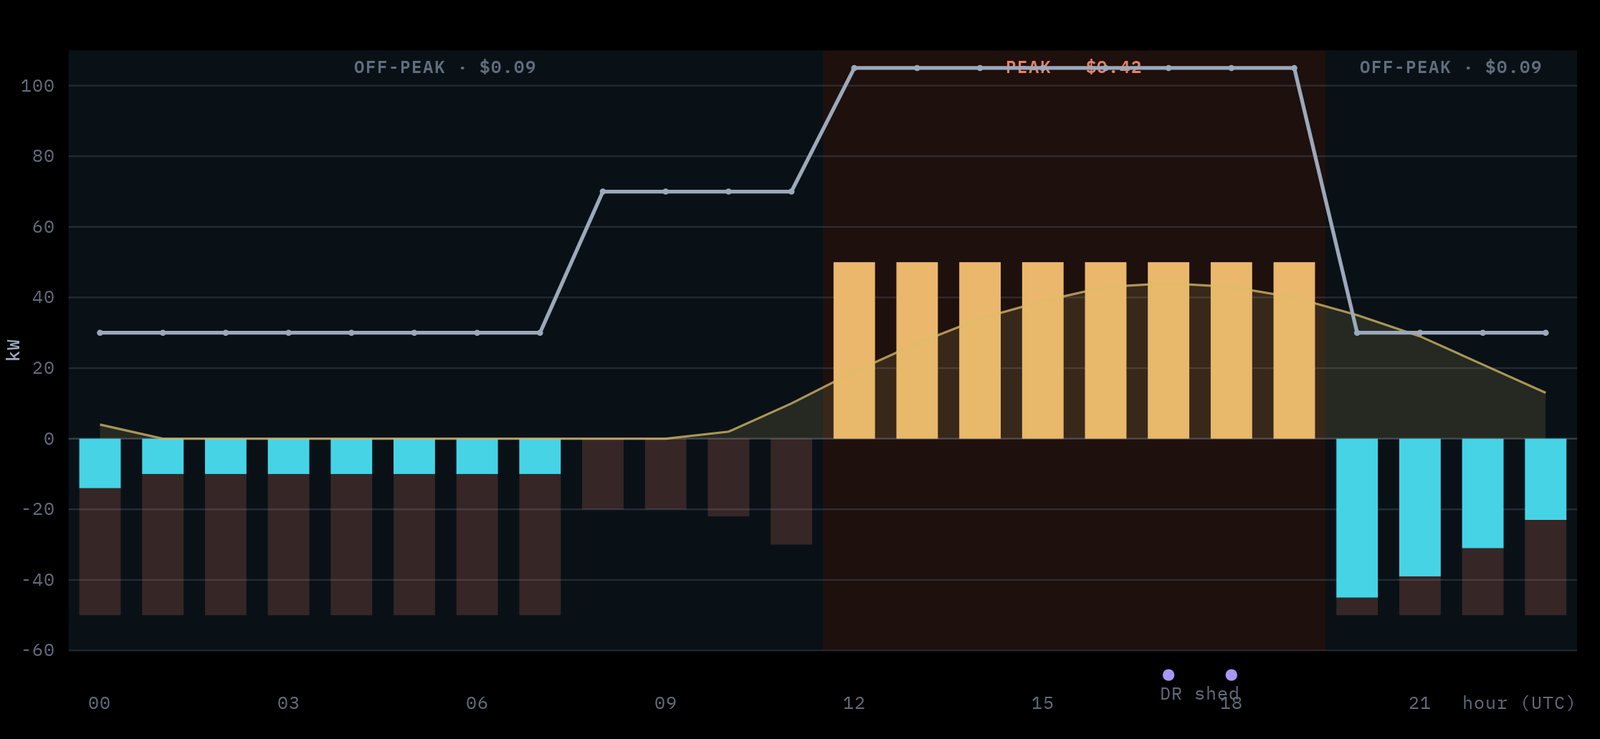Image resolution: width=1600 pixels, height=739 pixels.
Task: Select the first load line point at 105 kW
Action: click(854, 68)
